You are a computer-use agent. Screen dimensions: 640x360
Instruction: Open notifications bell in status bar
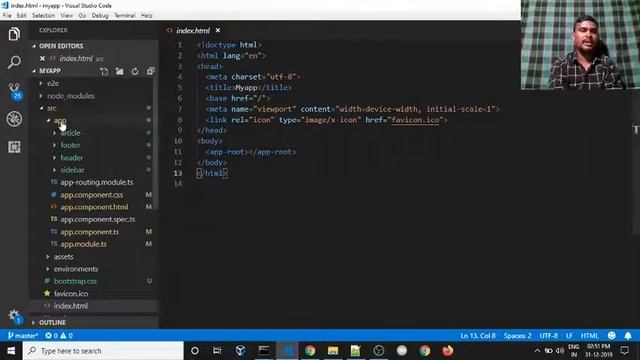click(x=628, y=336)
